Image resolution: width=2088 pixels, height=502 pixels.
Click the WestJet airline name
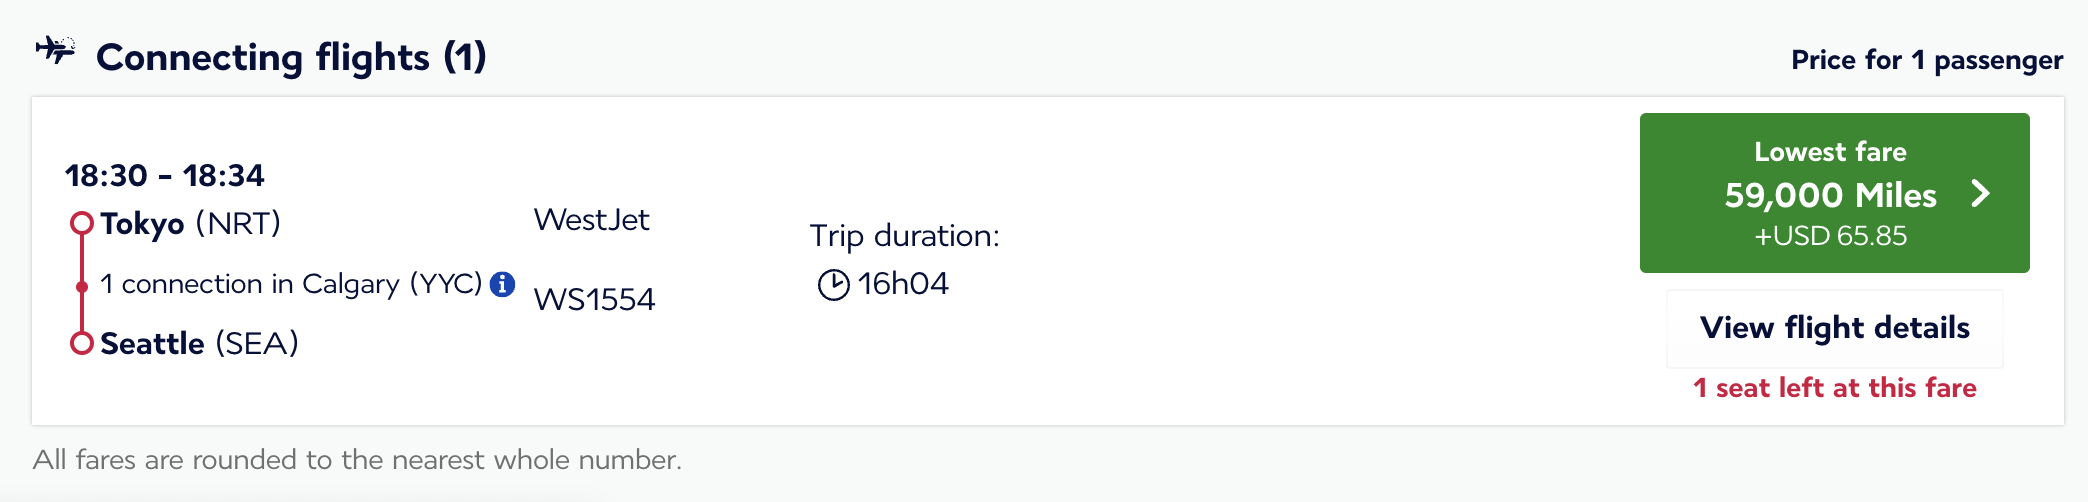pos(591,220)
